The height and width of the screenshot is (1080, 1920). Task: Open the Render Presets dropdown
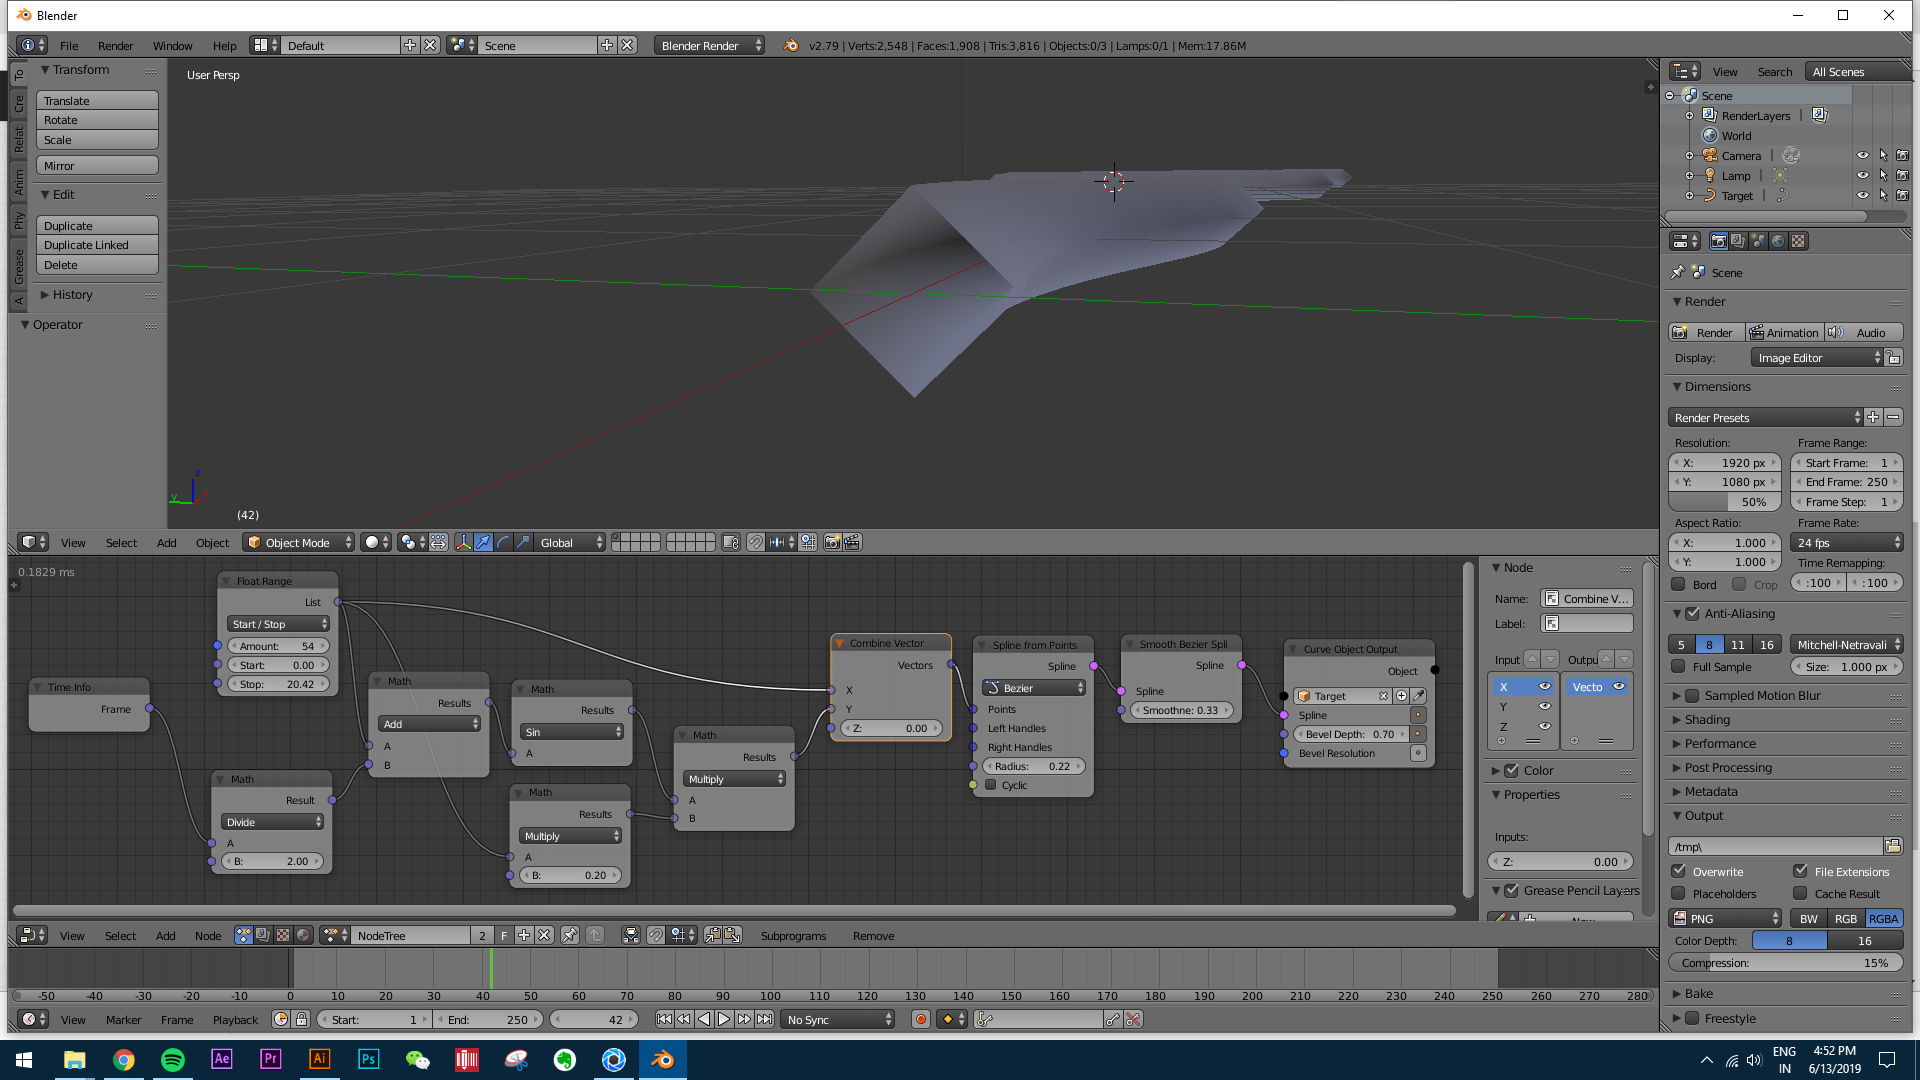click(x=1766, y=418)
